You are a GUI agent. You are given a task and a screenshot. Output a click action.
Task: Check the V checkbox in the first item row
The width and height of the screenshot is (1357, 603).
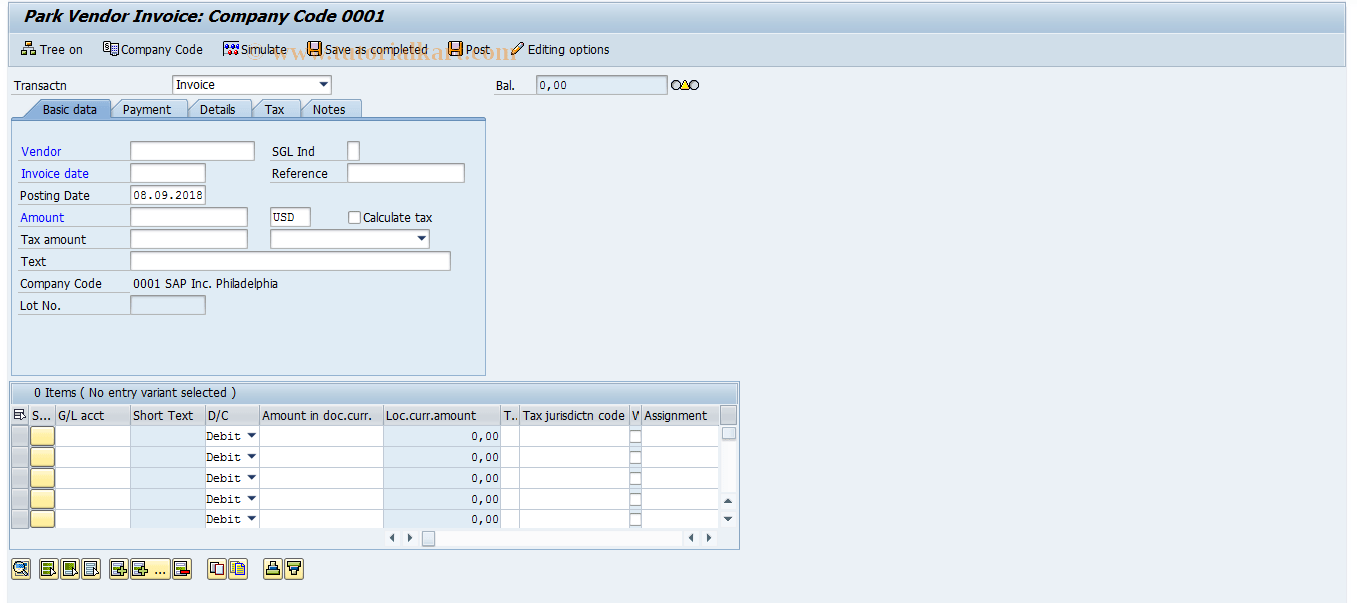(x=634, y=435)
